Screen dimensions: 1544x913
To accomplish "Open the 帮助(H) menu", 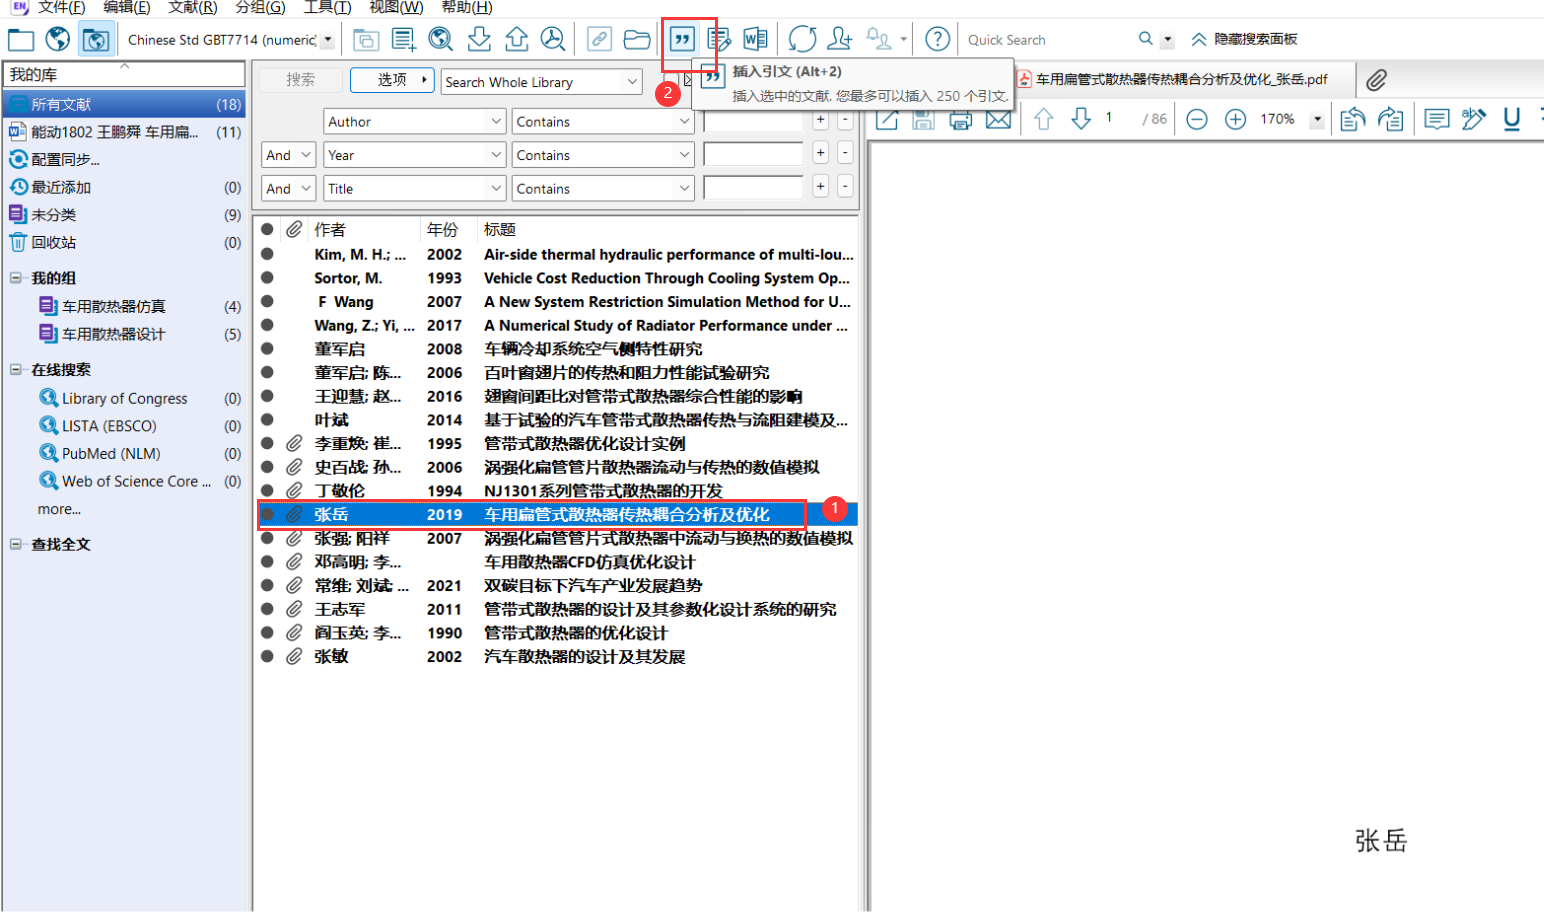I will pos(467,8).
